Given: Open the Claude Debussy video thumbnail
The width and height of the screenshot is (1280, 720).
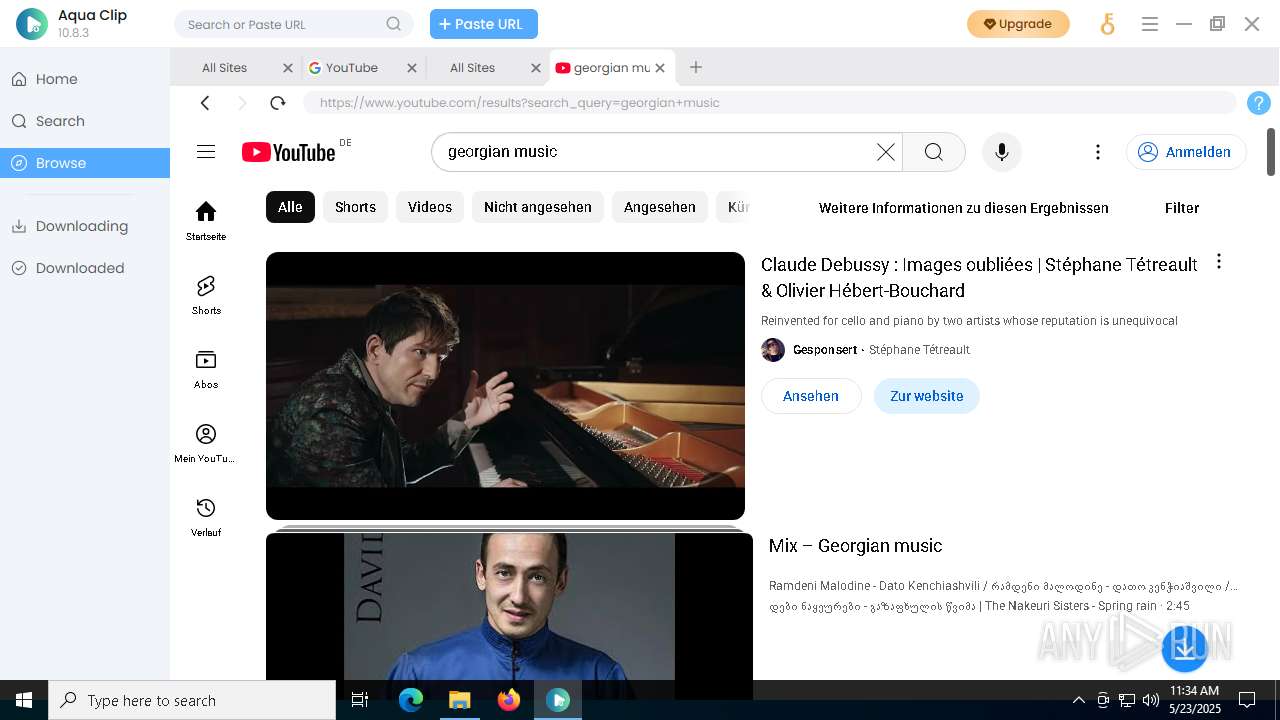Looking at the screenshot, I should 505,386.
